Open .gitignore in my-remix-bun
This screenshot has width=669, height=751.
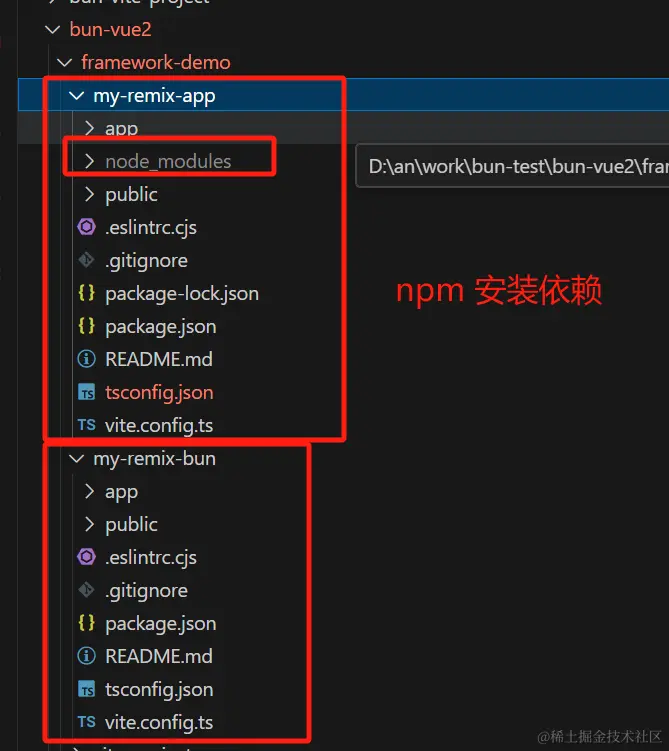(x=147, y=591)
